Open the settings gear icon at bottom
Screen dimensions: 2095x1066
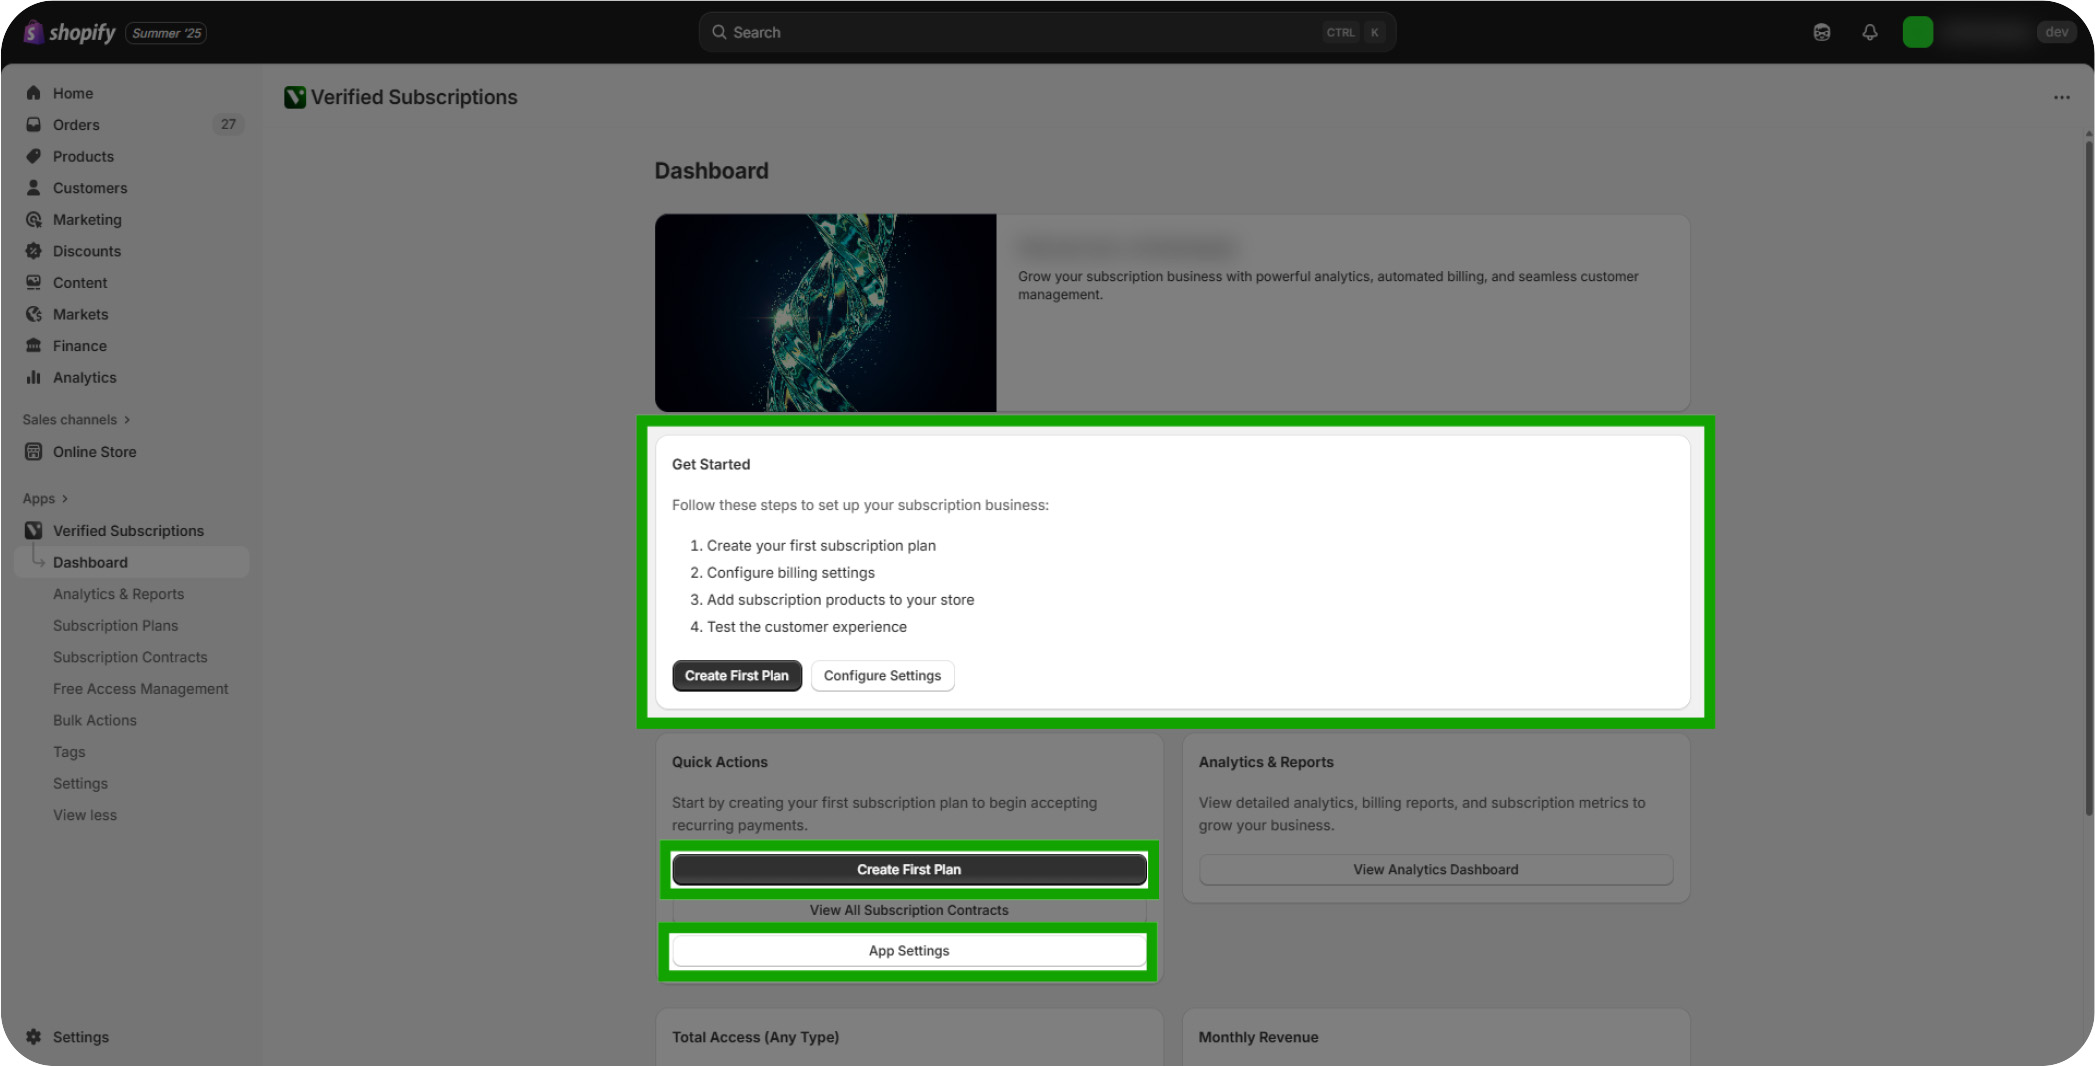click(33, 1037)
